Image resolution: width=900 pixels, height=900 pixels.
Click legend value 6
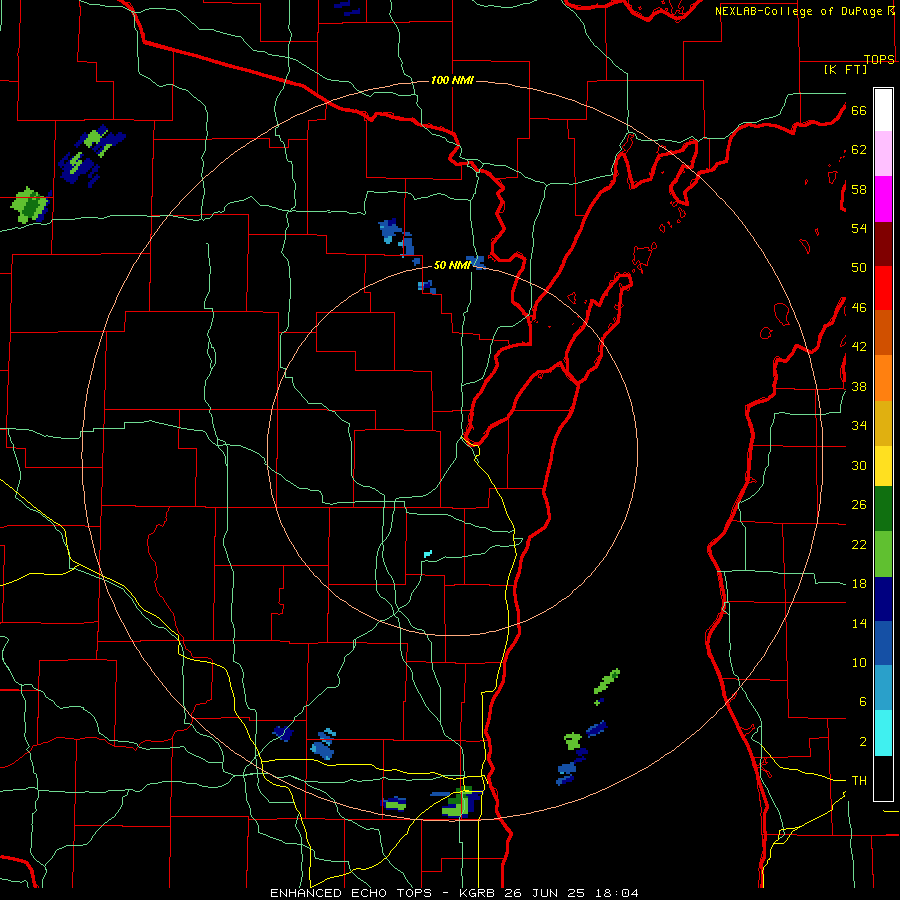(862, 702)
